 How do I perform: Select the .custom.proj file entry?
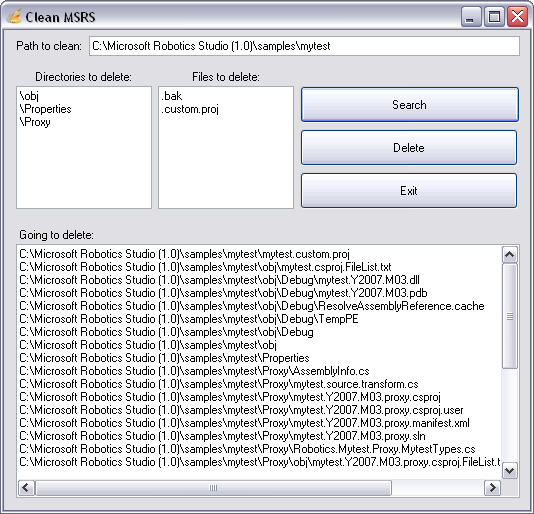click(x=190, y=109)
